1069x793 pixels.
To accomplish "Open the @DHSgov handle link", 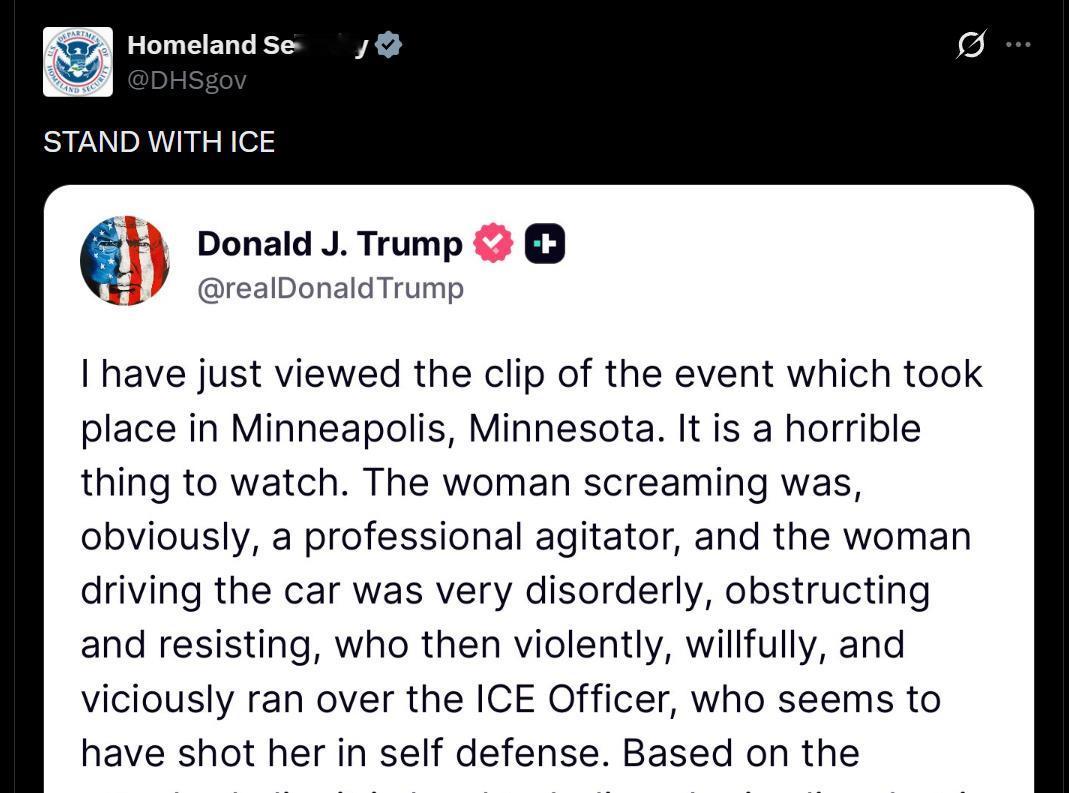I will point(187,80).
